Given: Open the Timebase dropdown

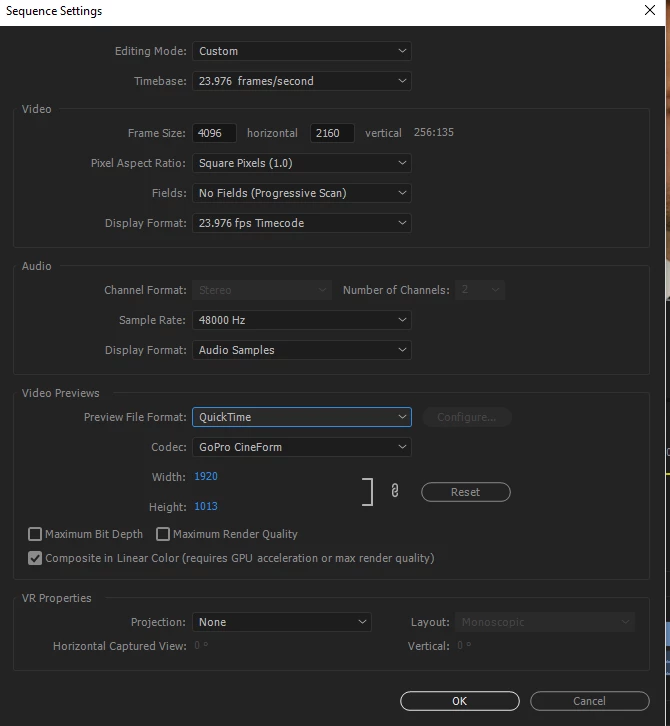Looking at the screenshot, I should pyautogui.click(x=302, y=81).
